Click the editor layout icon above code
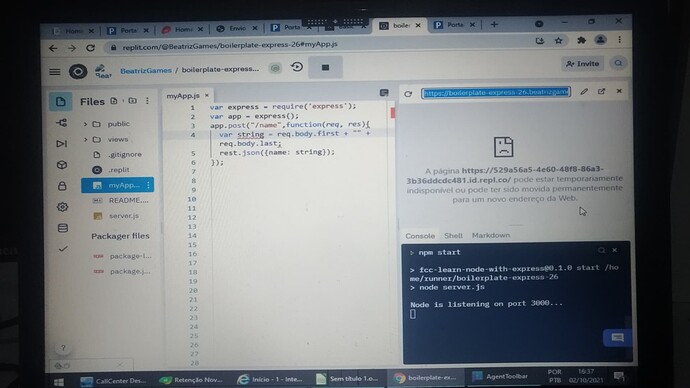This screenshot has height=388, width=690. 384,93
